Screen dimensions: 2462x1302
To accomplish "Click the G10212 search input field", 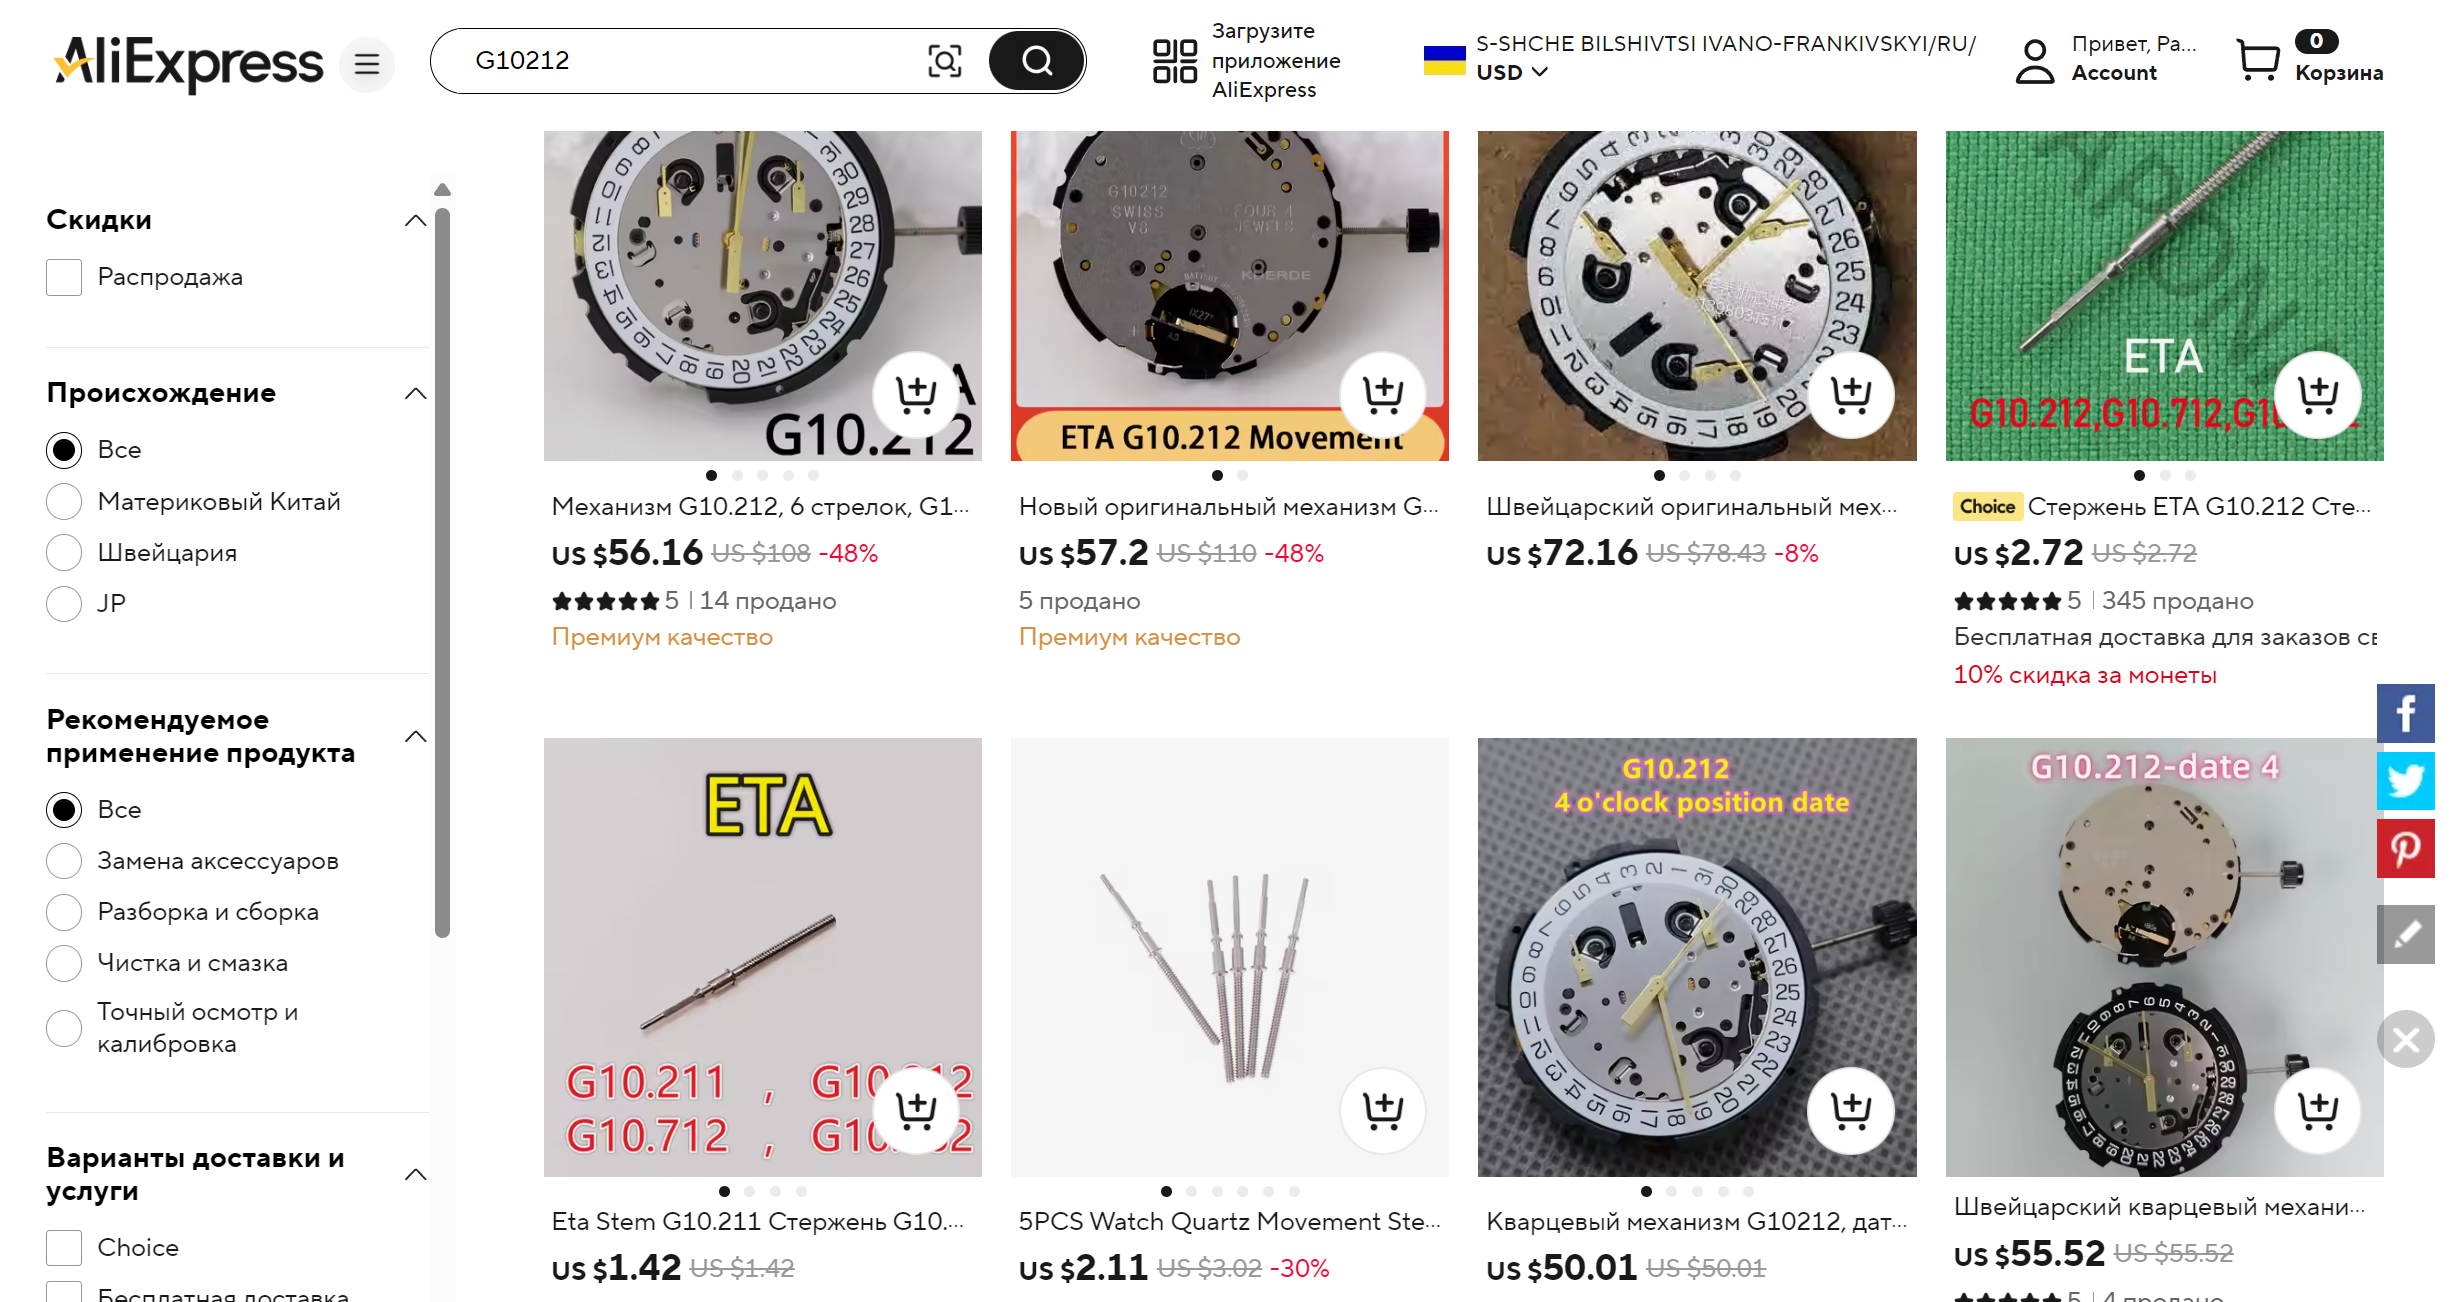I will pos(690,61).
